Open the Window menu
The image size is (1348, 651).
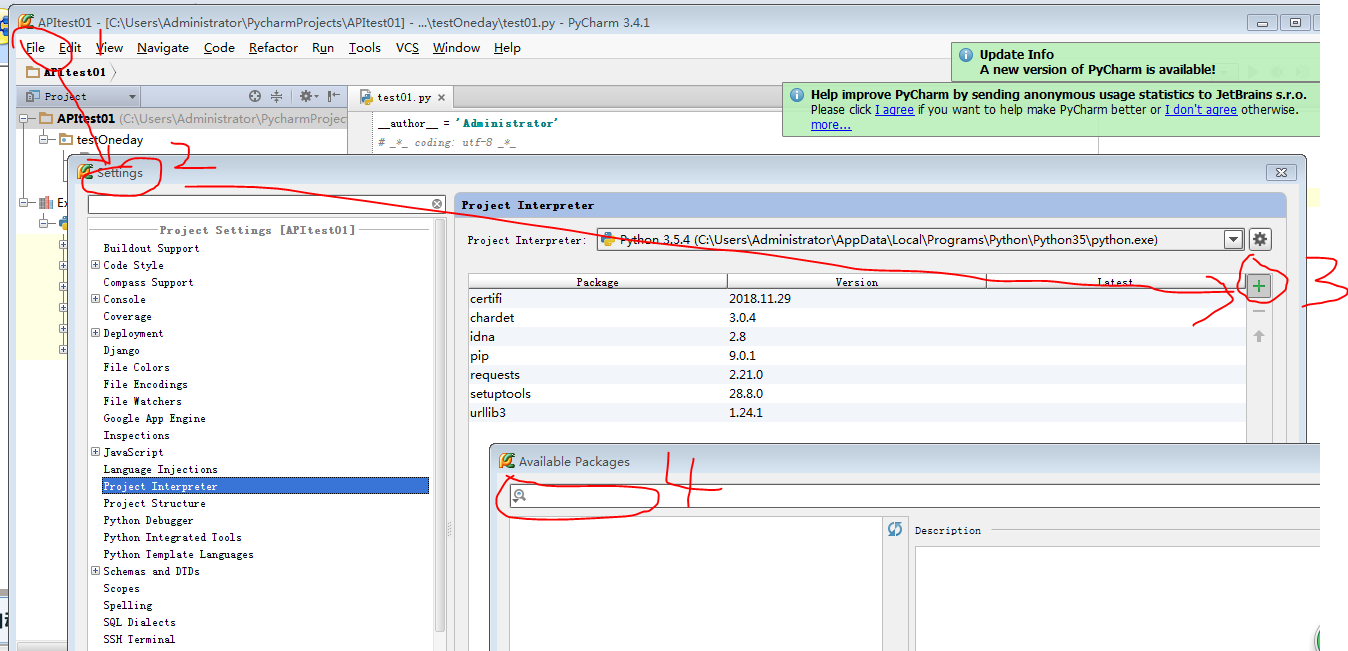(456, 47)
